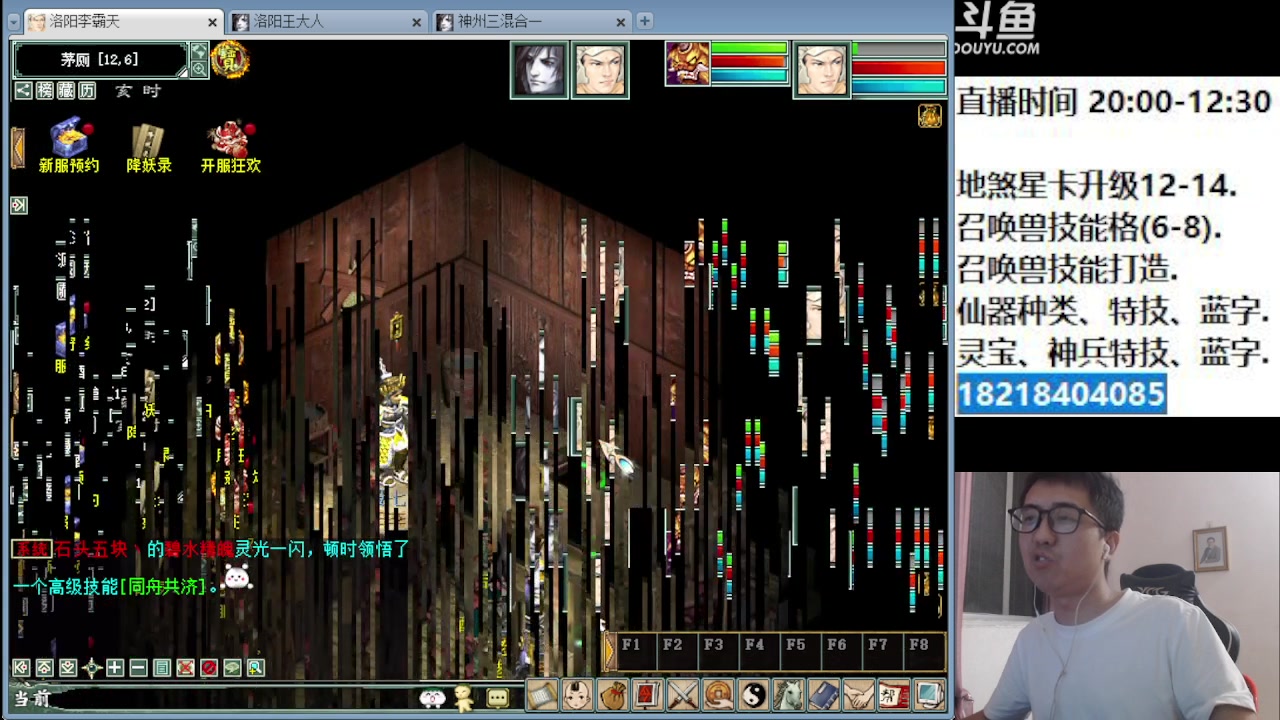
Task: Click chat scroll-to-start arrow button
Action: [21, 668]
